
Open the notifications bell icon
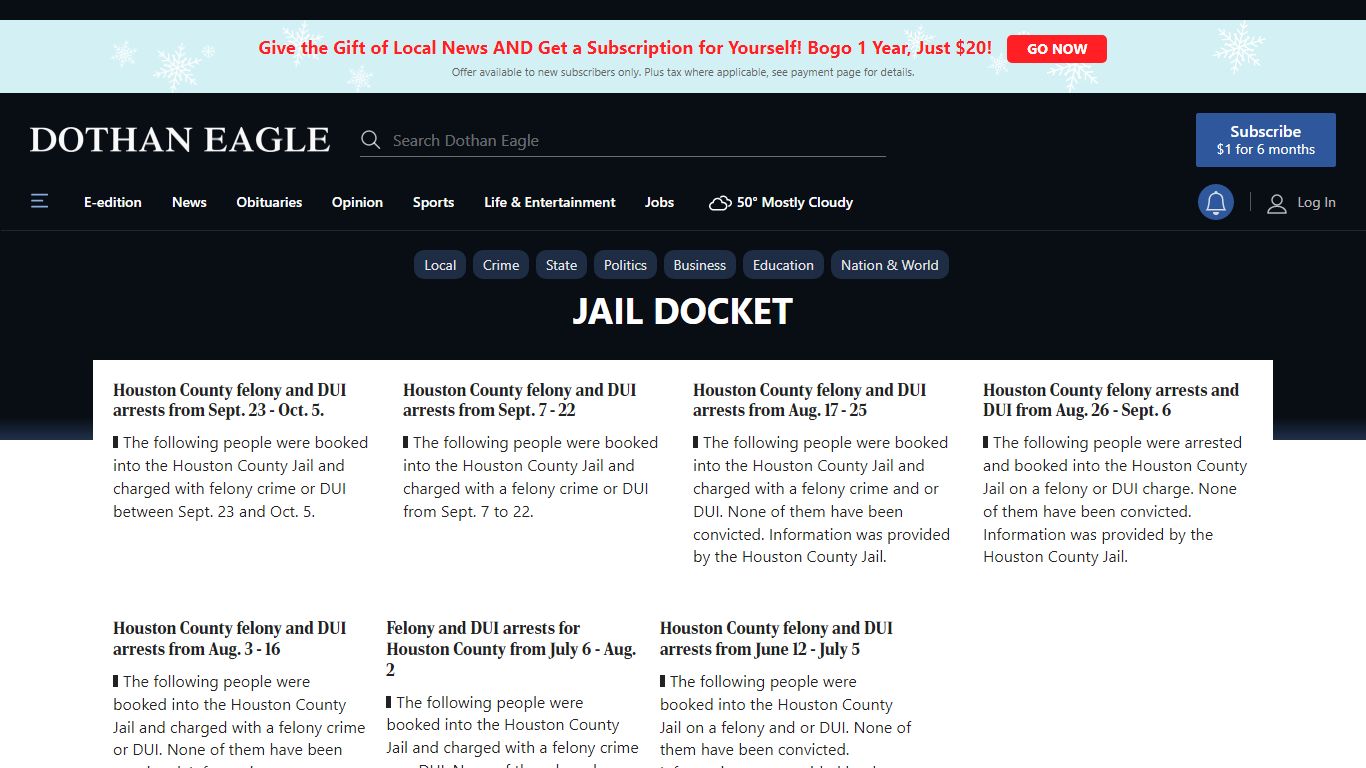(x=1216, y=203)
